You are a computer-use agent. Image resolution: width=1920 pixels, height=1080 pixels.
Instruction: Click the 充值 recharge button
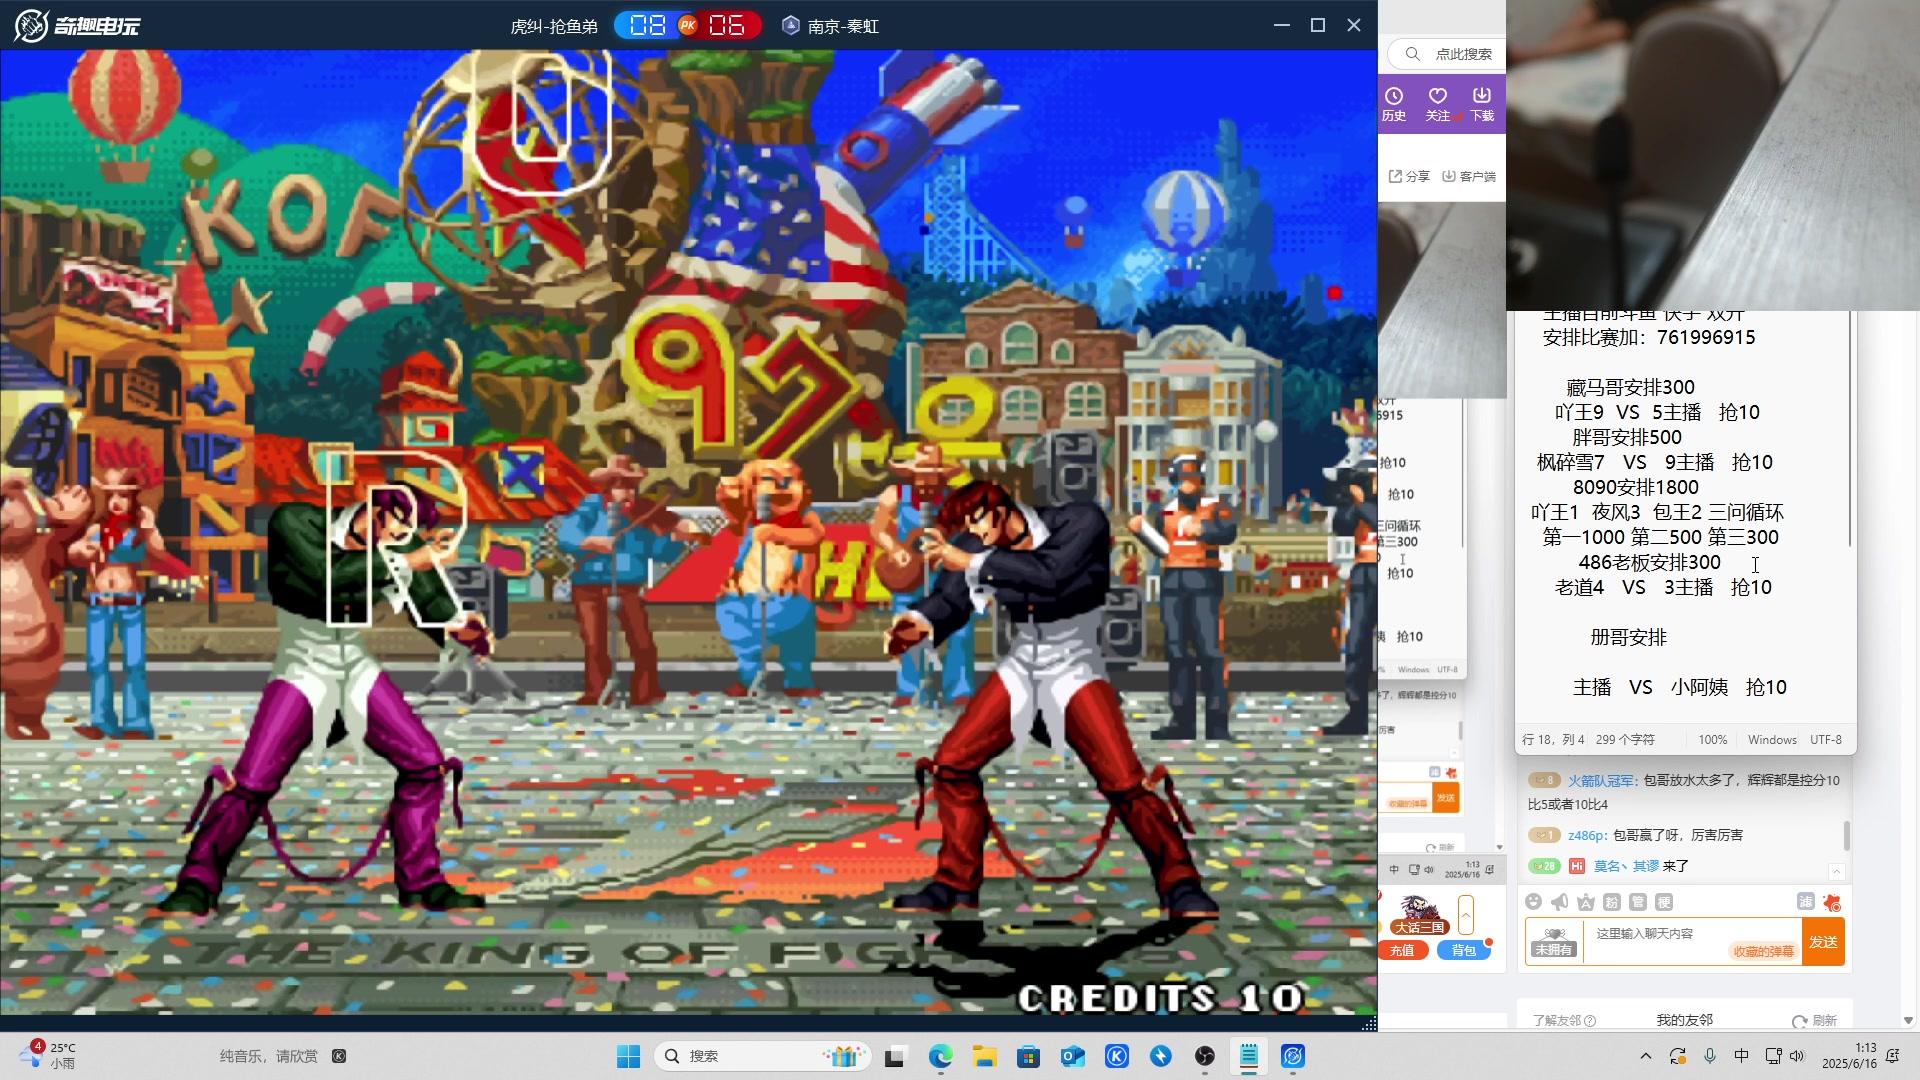(x=1402, y=950)
